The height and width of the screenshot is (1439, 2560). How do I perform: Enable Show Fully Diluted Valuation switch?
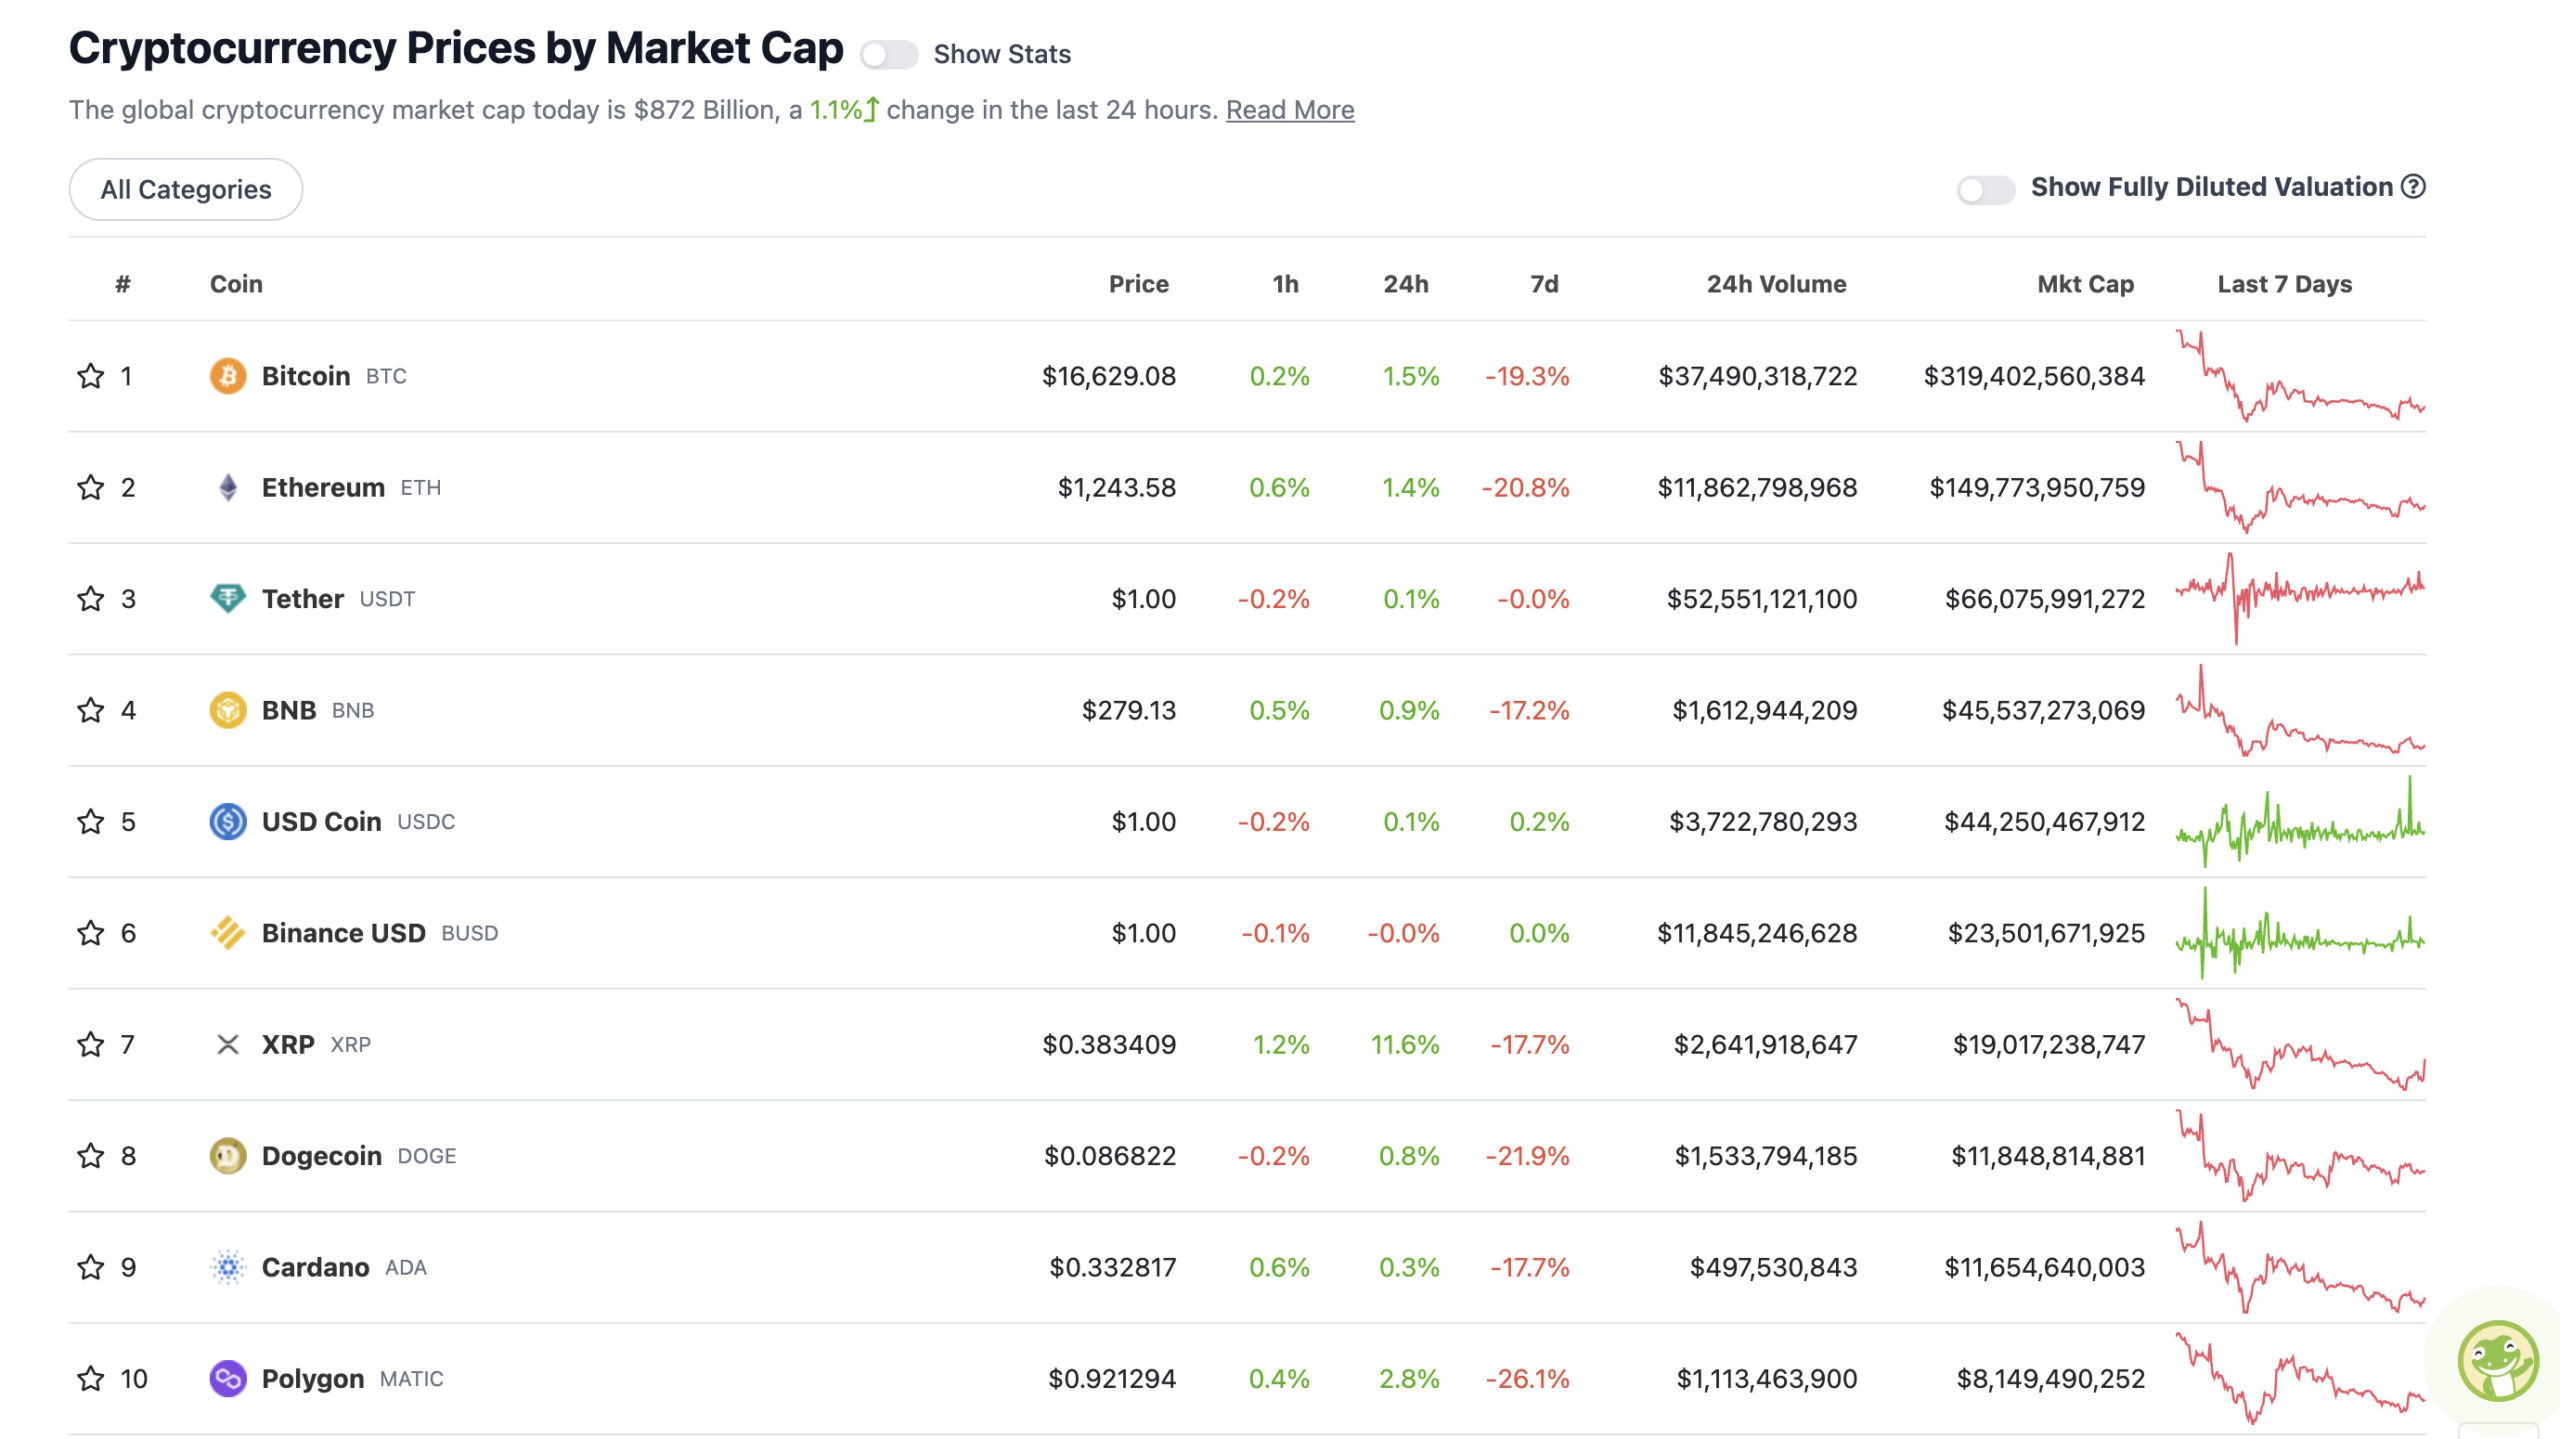point(1984,189)
